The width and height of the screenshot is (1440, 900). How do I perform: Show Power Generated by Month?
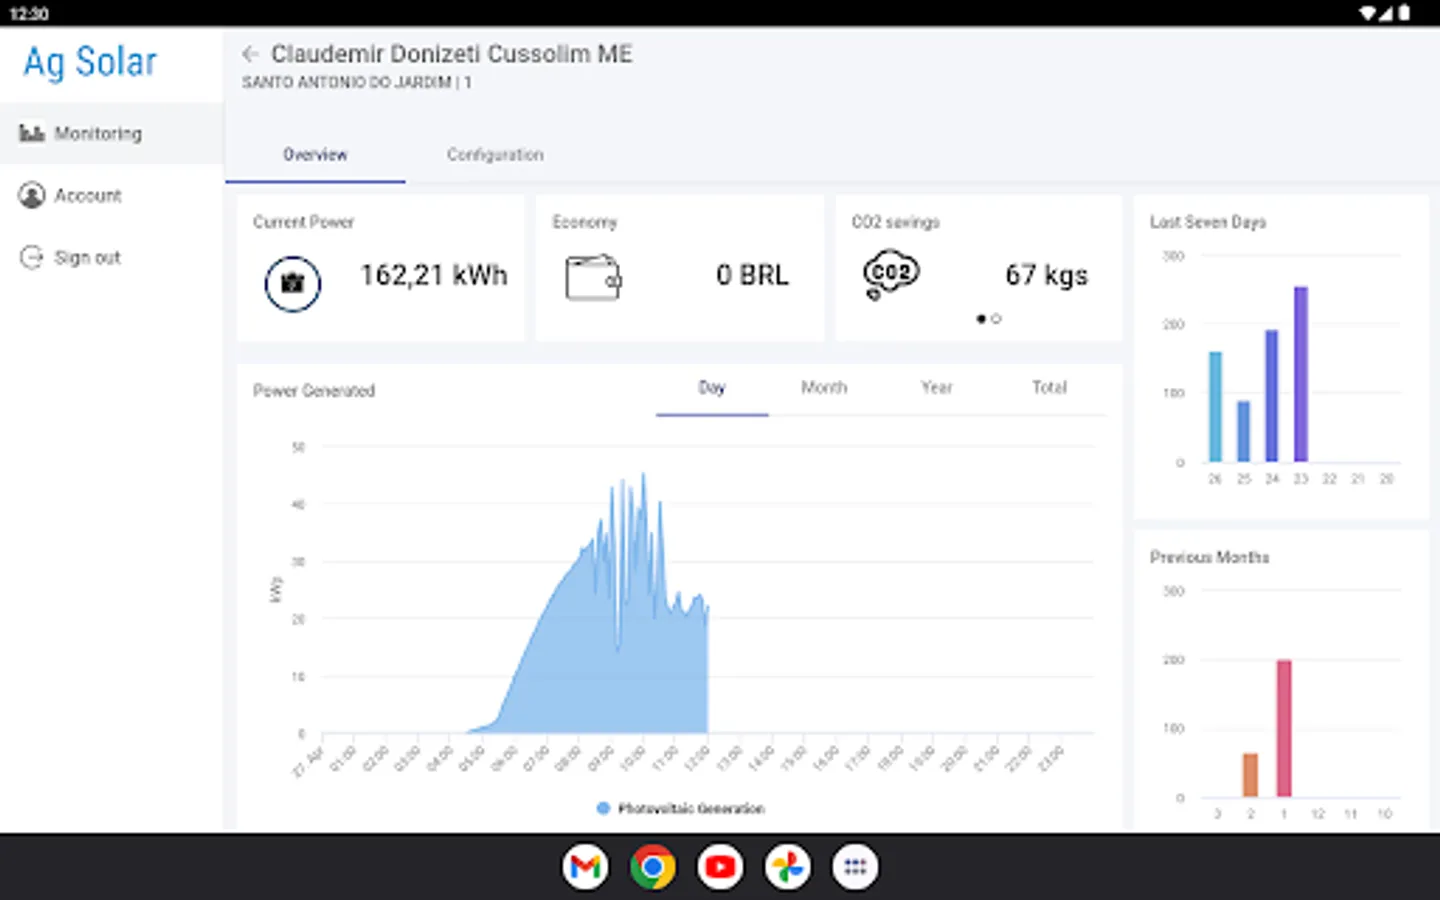pos(824,388)
